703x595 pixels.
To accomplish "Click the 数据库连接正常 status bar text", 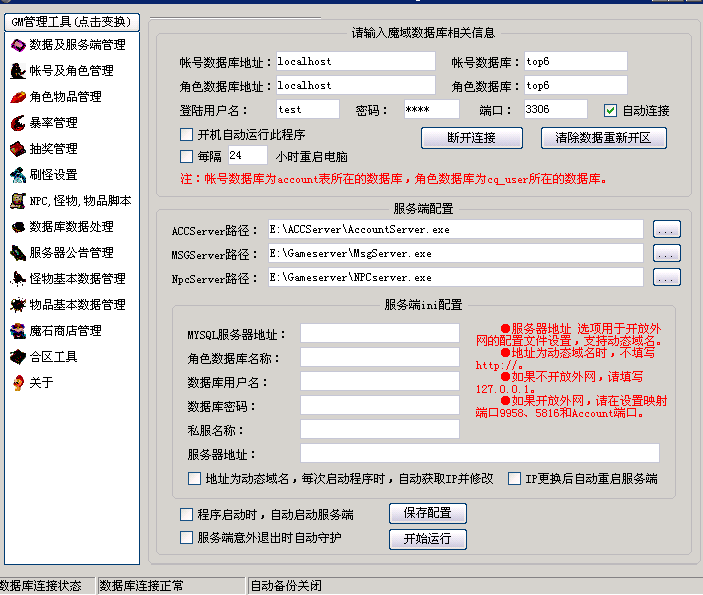I will tap(141, 586).
